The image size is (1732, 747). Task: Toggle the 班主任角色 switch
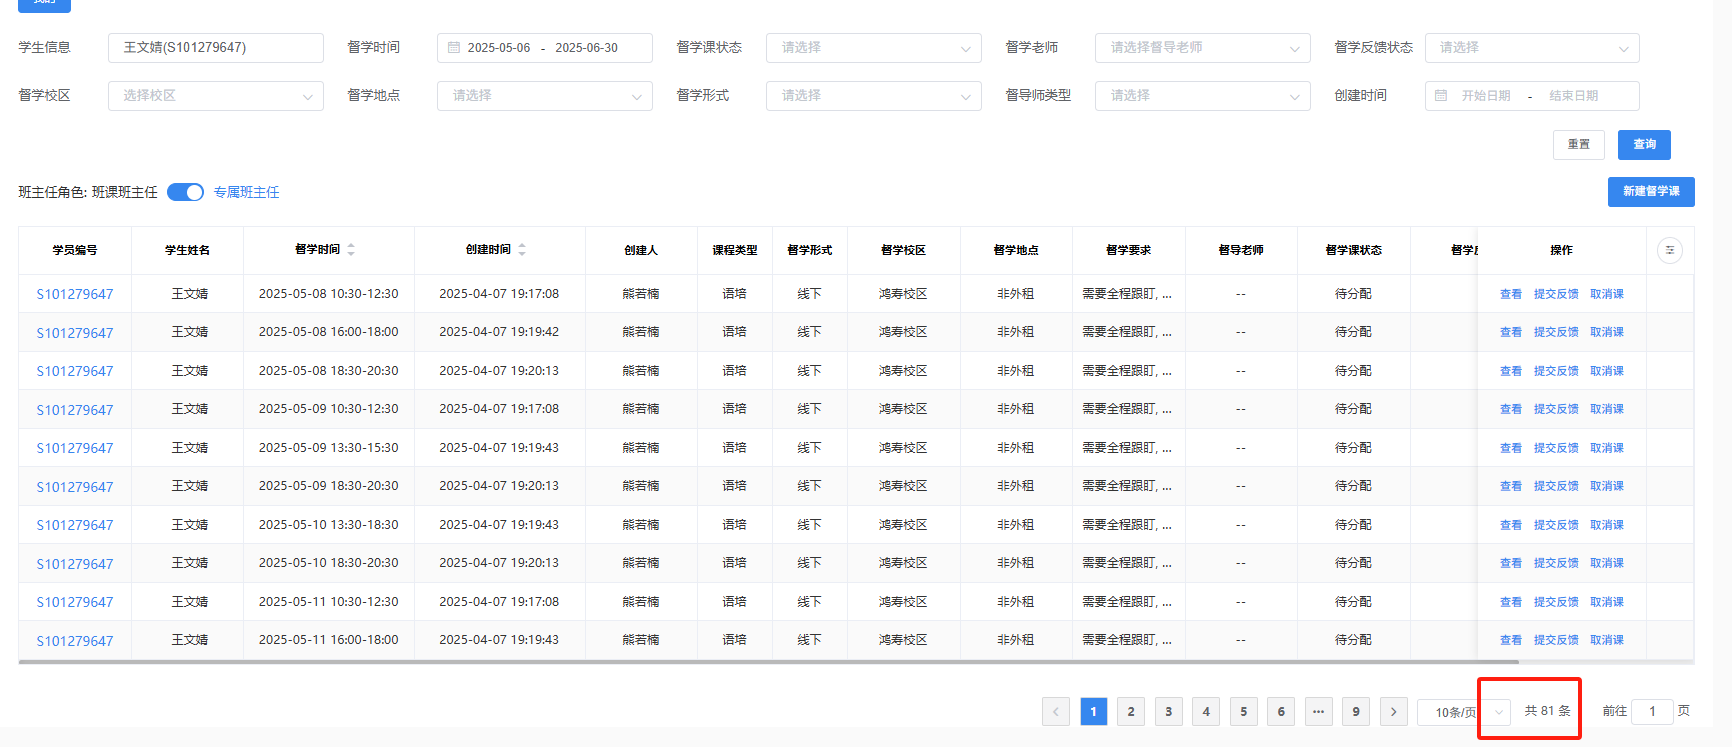(185, 192)
